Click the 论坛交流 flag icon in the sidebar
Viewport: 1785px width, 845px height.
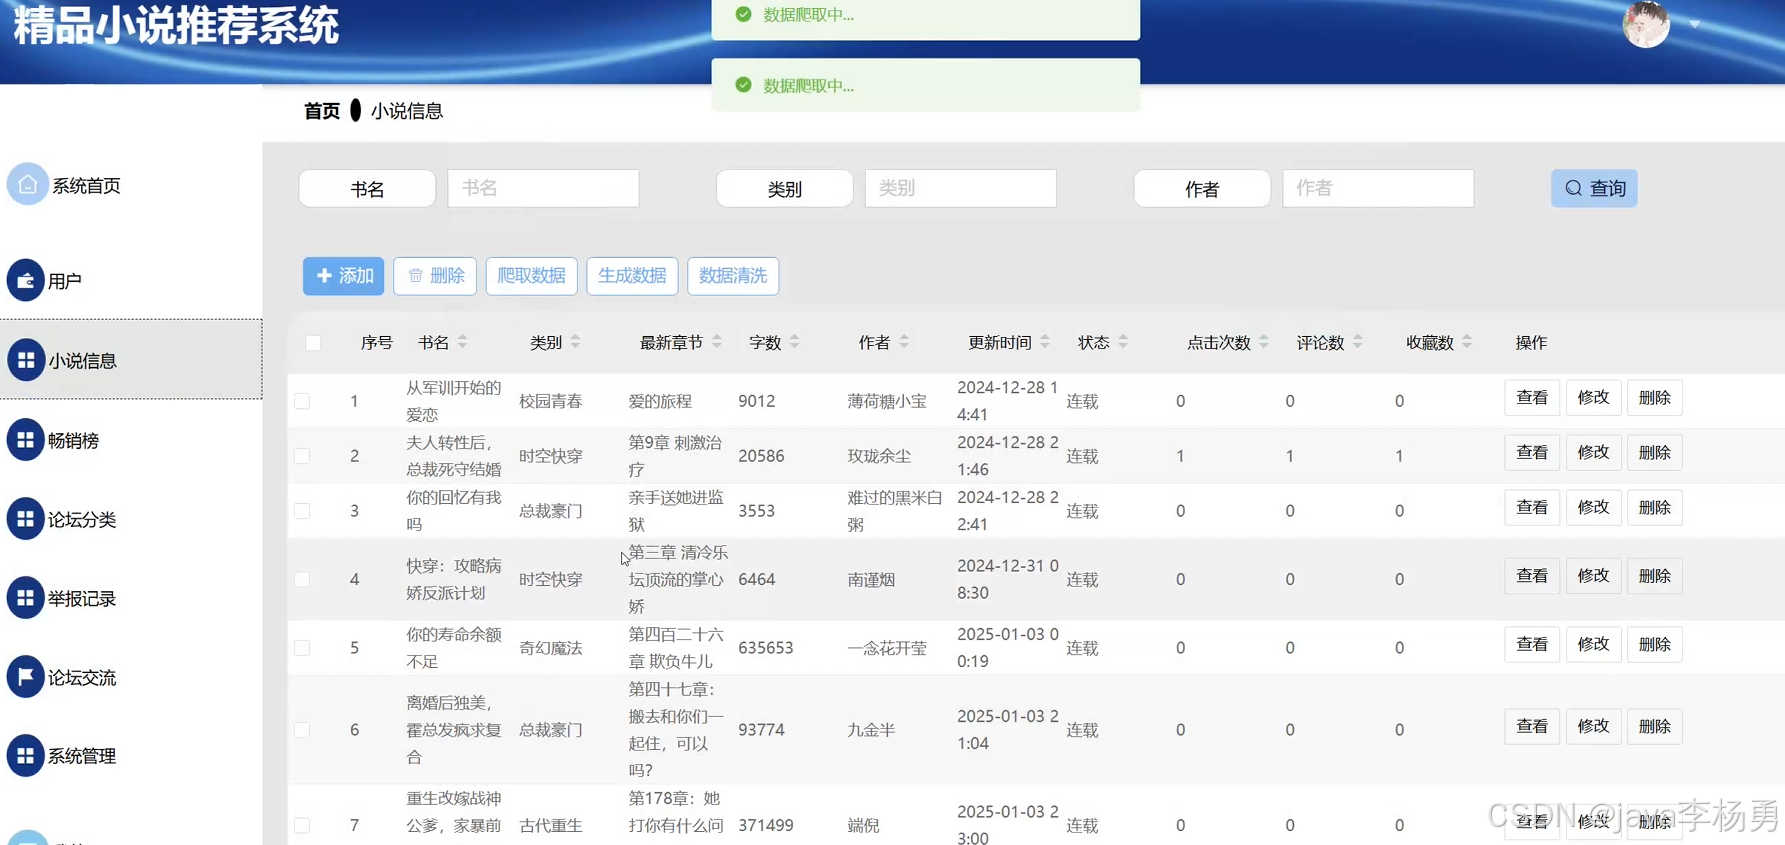pos(25,676)
